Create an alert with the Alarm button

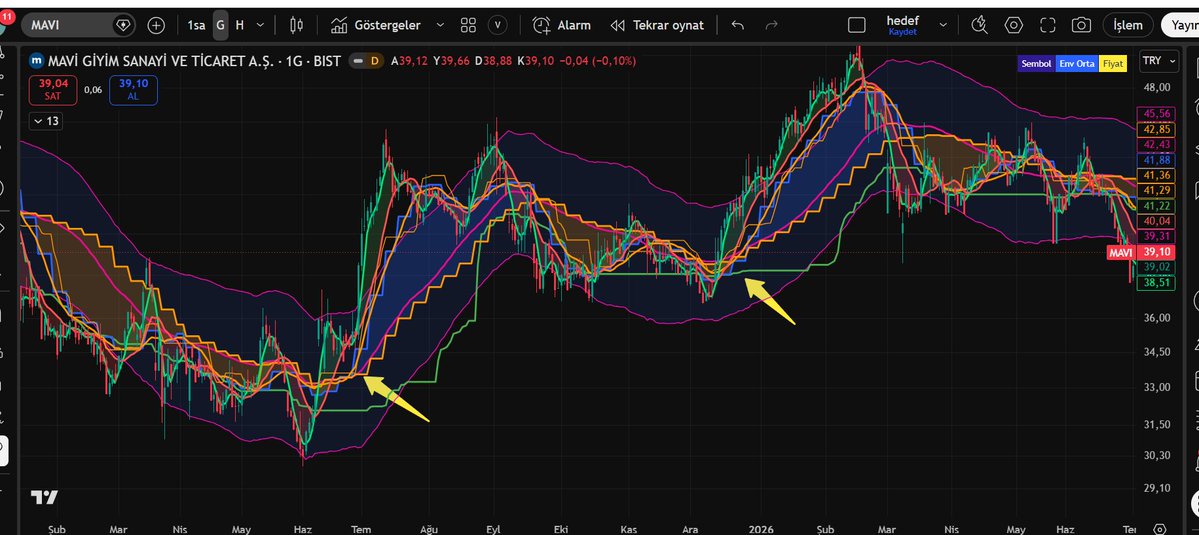pyautogui.click(x=562, y=25)
